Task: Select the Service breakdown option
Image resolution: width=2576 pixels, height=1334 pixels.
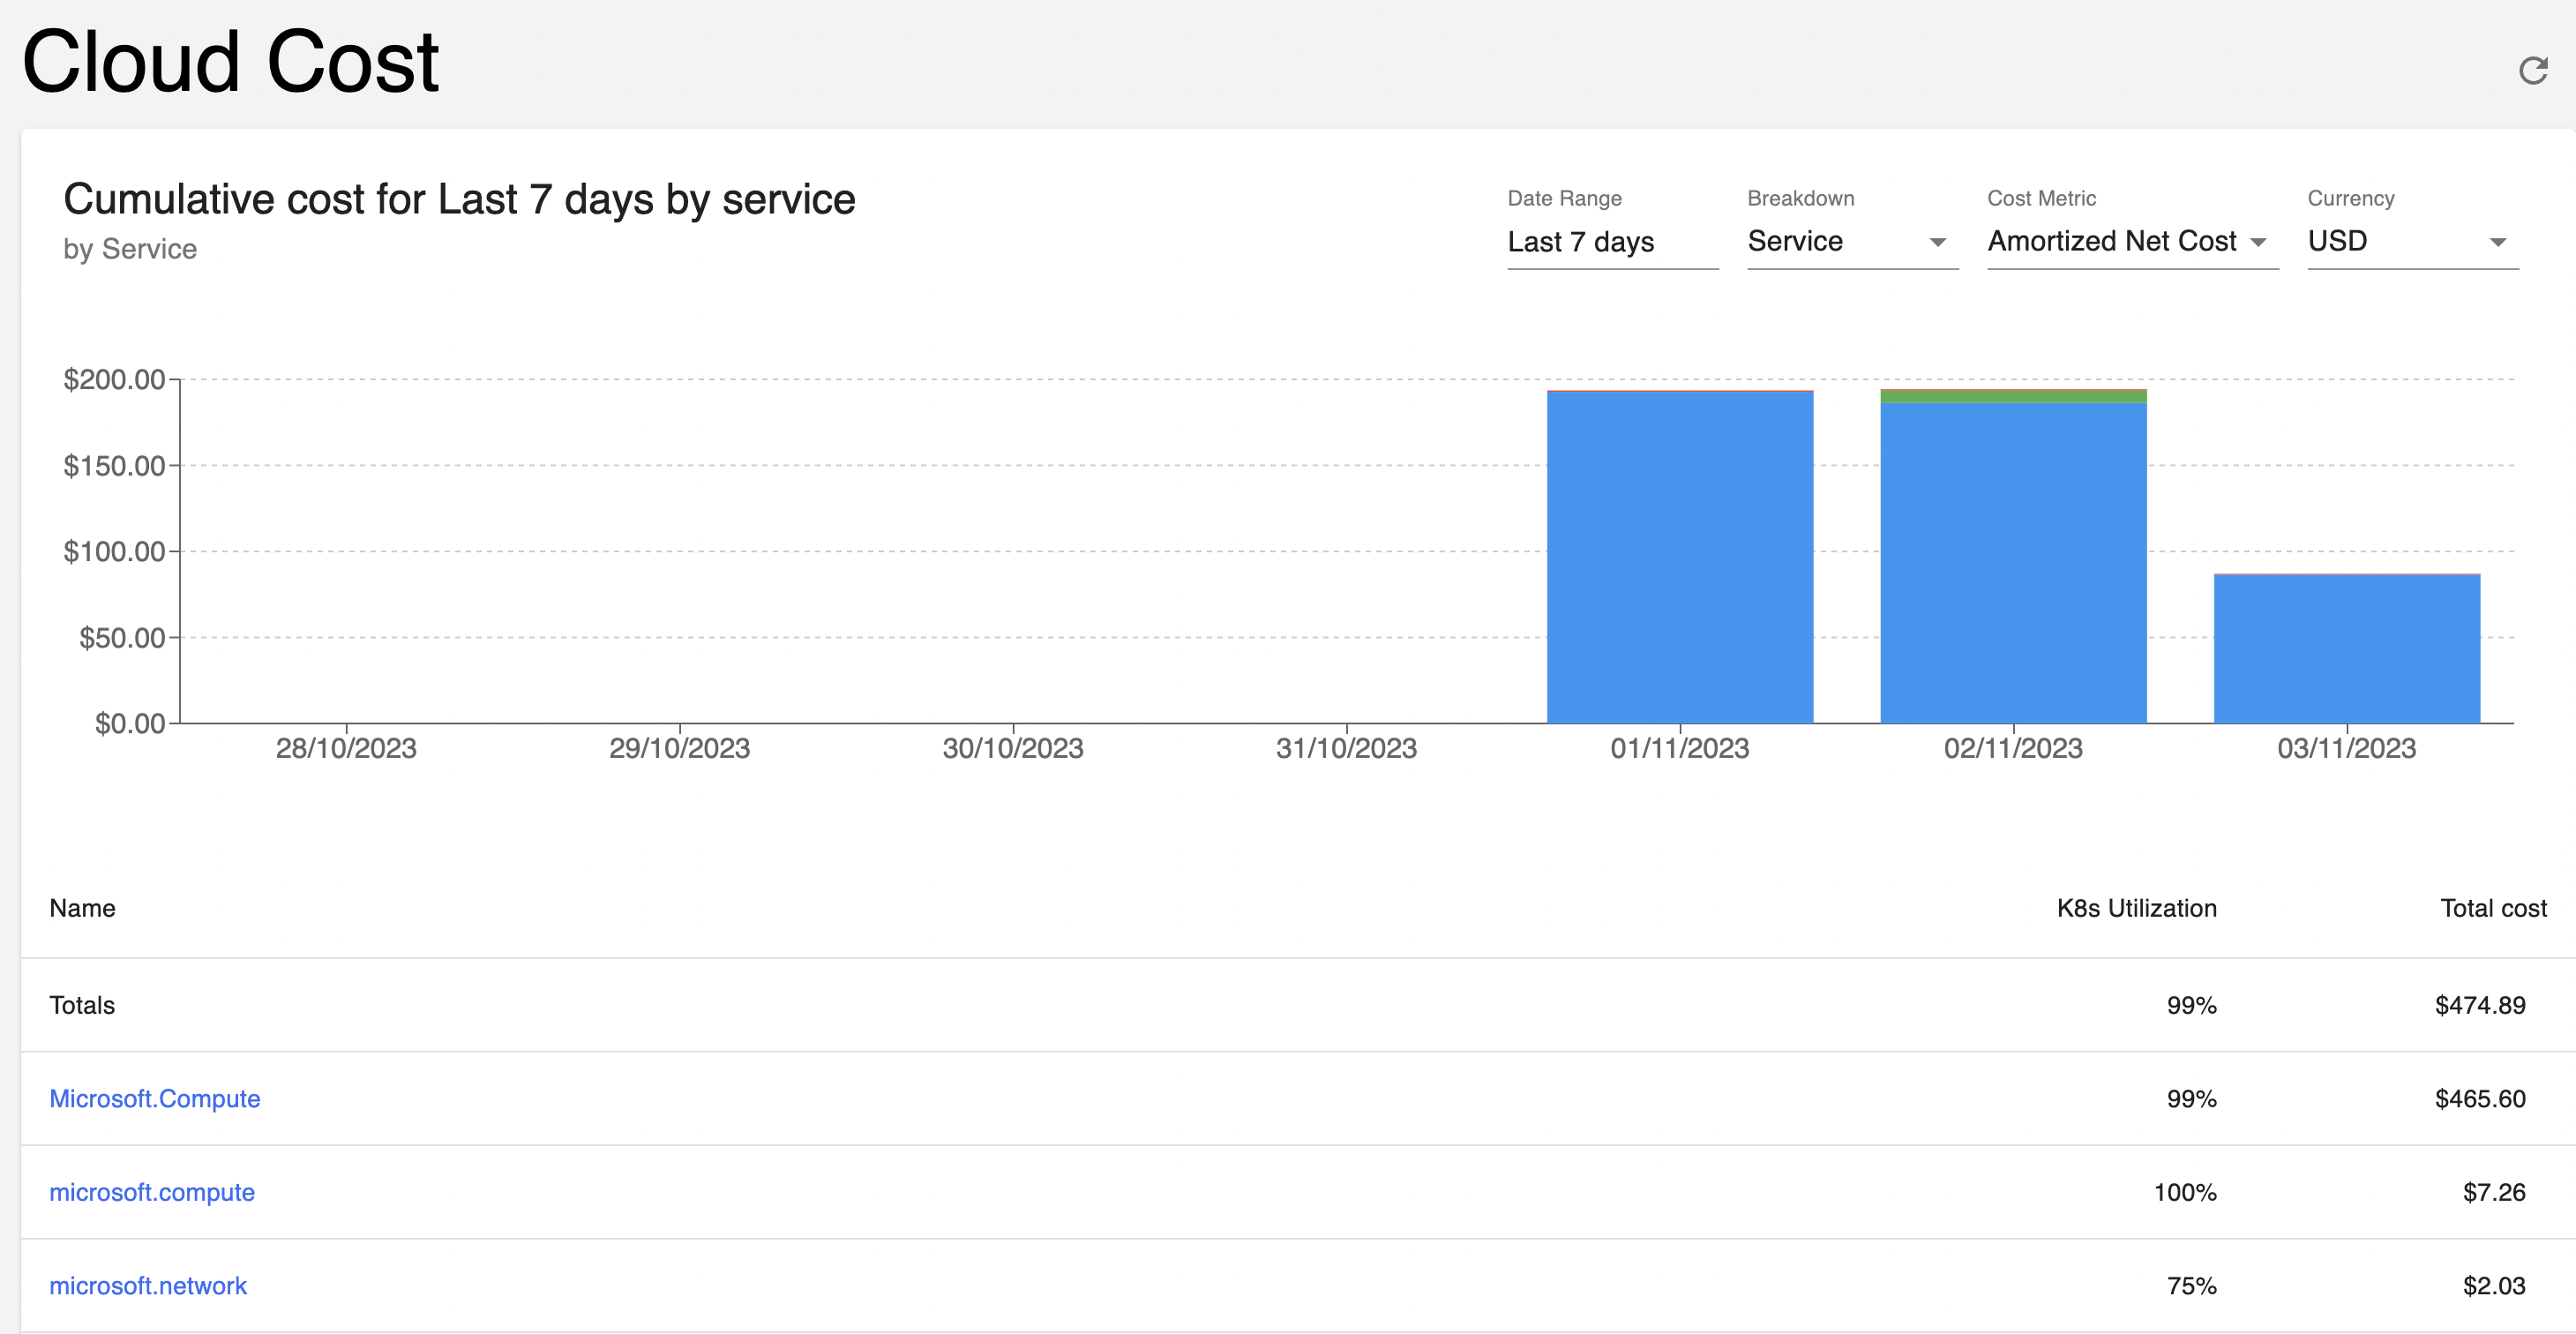Action: (1795, 242)
